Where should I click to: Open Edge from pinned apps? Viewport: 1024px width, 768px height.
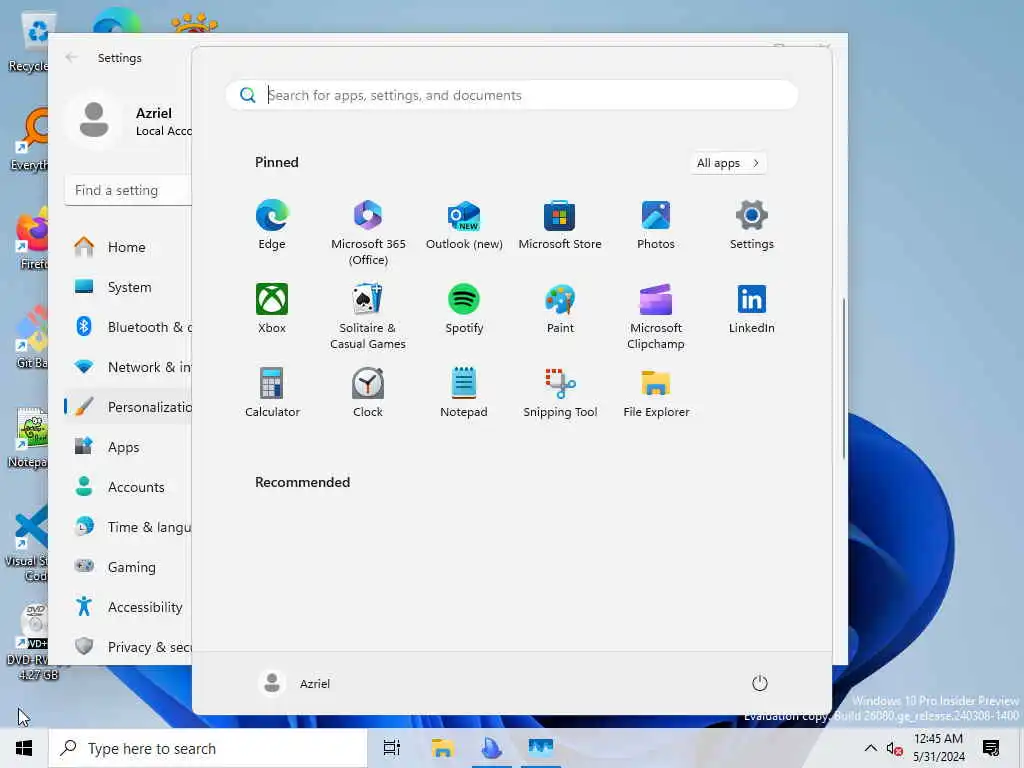pos(272,225)
